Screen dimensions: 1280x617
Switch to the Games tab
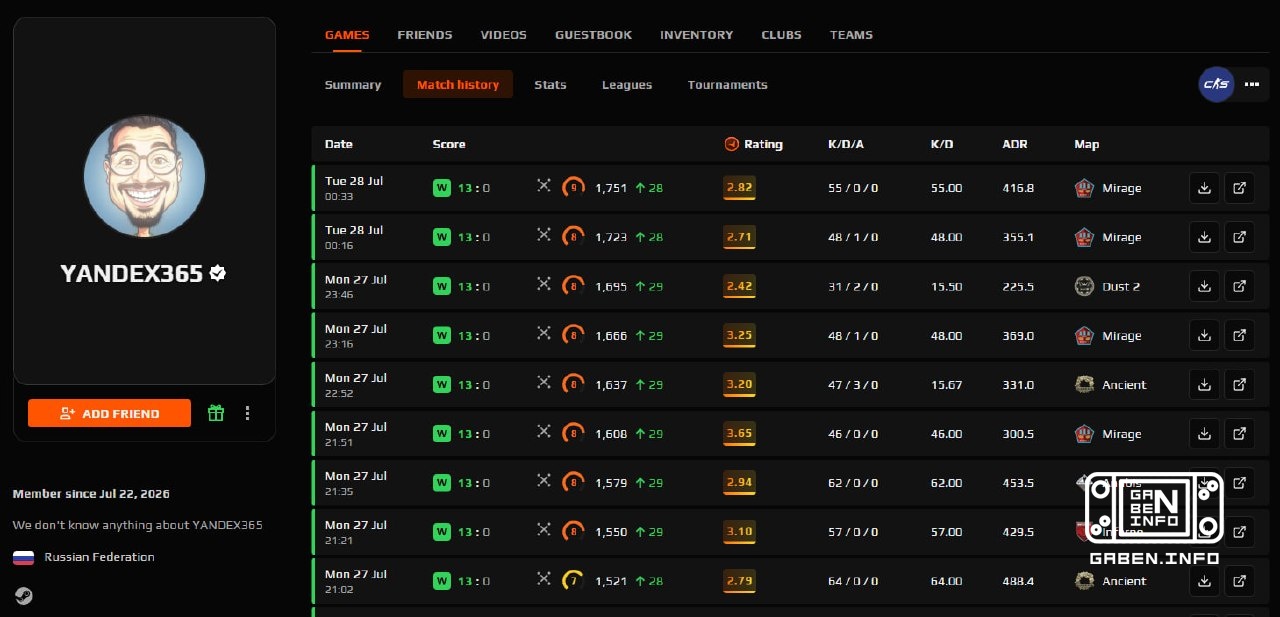coord(347,35)
